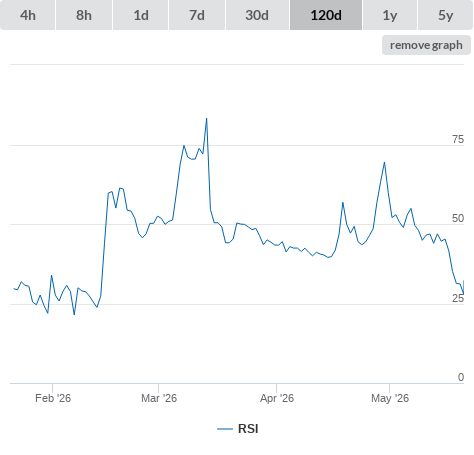Choose the 1d range tab

[x=141, y=15]
